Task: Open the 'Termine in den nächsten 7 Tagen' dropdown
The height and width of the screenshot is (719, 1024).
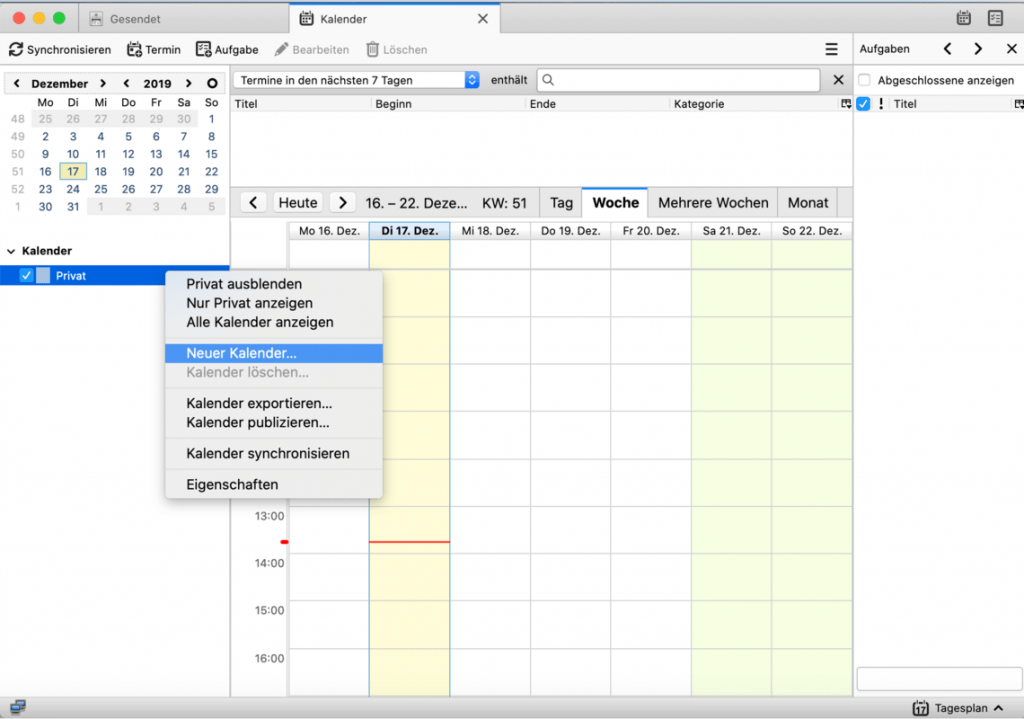Action: [x=472, y=80]
